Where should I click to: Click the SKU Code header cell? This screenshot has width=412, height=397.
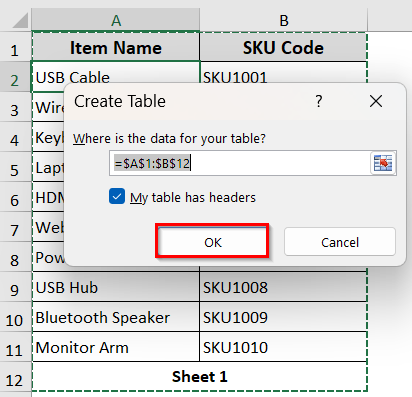283,47
